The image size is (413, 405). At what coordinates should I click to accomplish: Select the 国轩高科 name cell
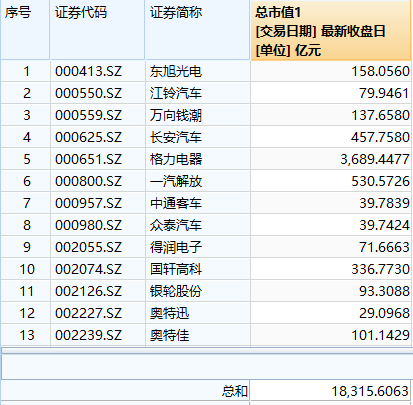coord(198,269)
